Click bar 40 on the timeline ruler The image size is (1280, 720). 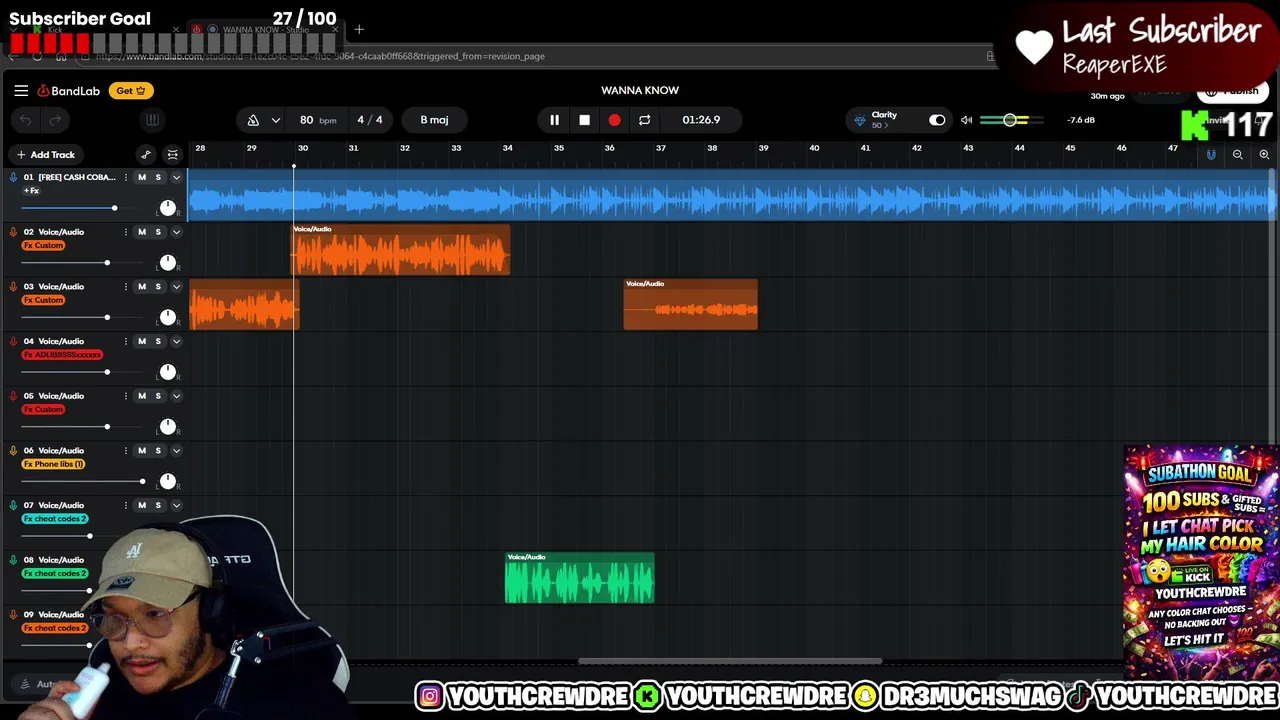[x=814, y=148]
